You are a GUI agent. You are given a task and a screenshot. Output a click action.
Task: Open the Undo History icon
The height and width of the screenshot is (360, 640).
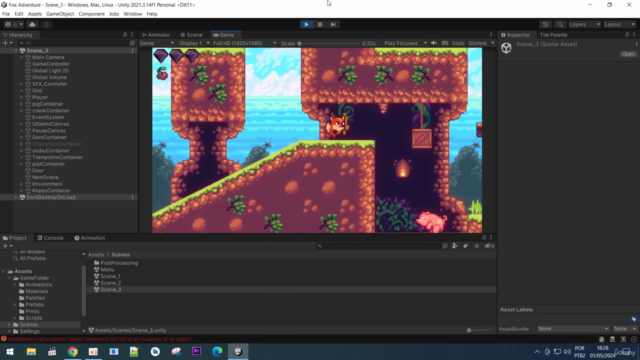[545, 24]
